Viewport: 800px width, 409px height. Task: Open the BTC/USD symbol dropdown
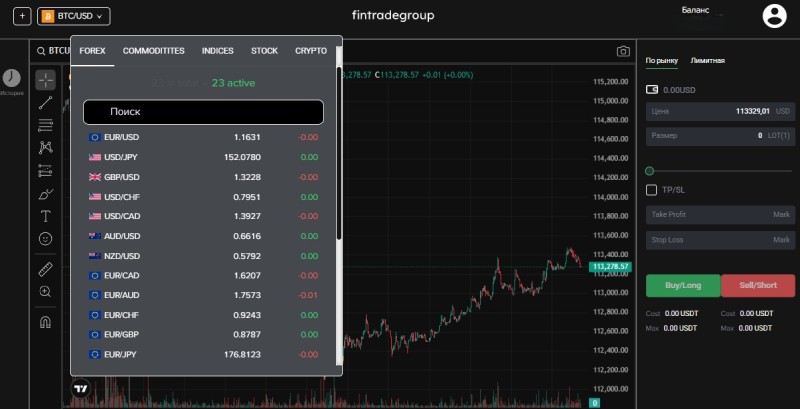click(x=73, y=16)
